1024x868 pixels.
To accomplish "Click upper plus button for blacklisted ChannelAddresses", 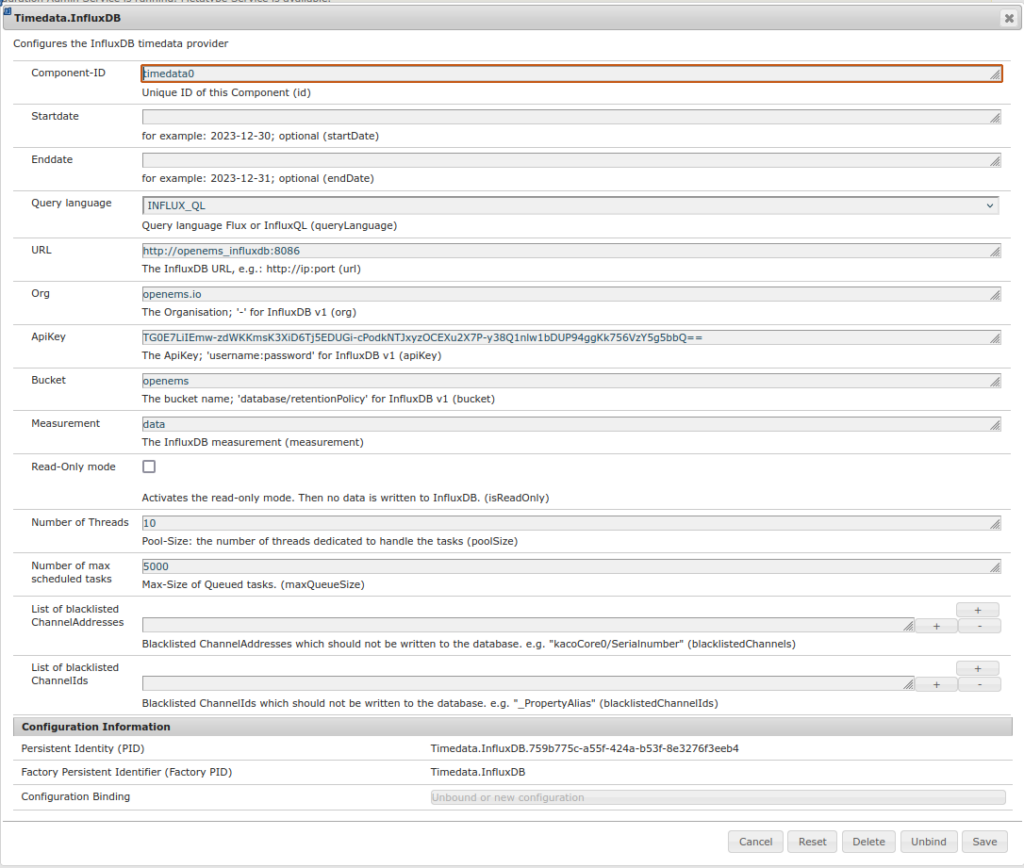I will point(978,609).
